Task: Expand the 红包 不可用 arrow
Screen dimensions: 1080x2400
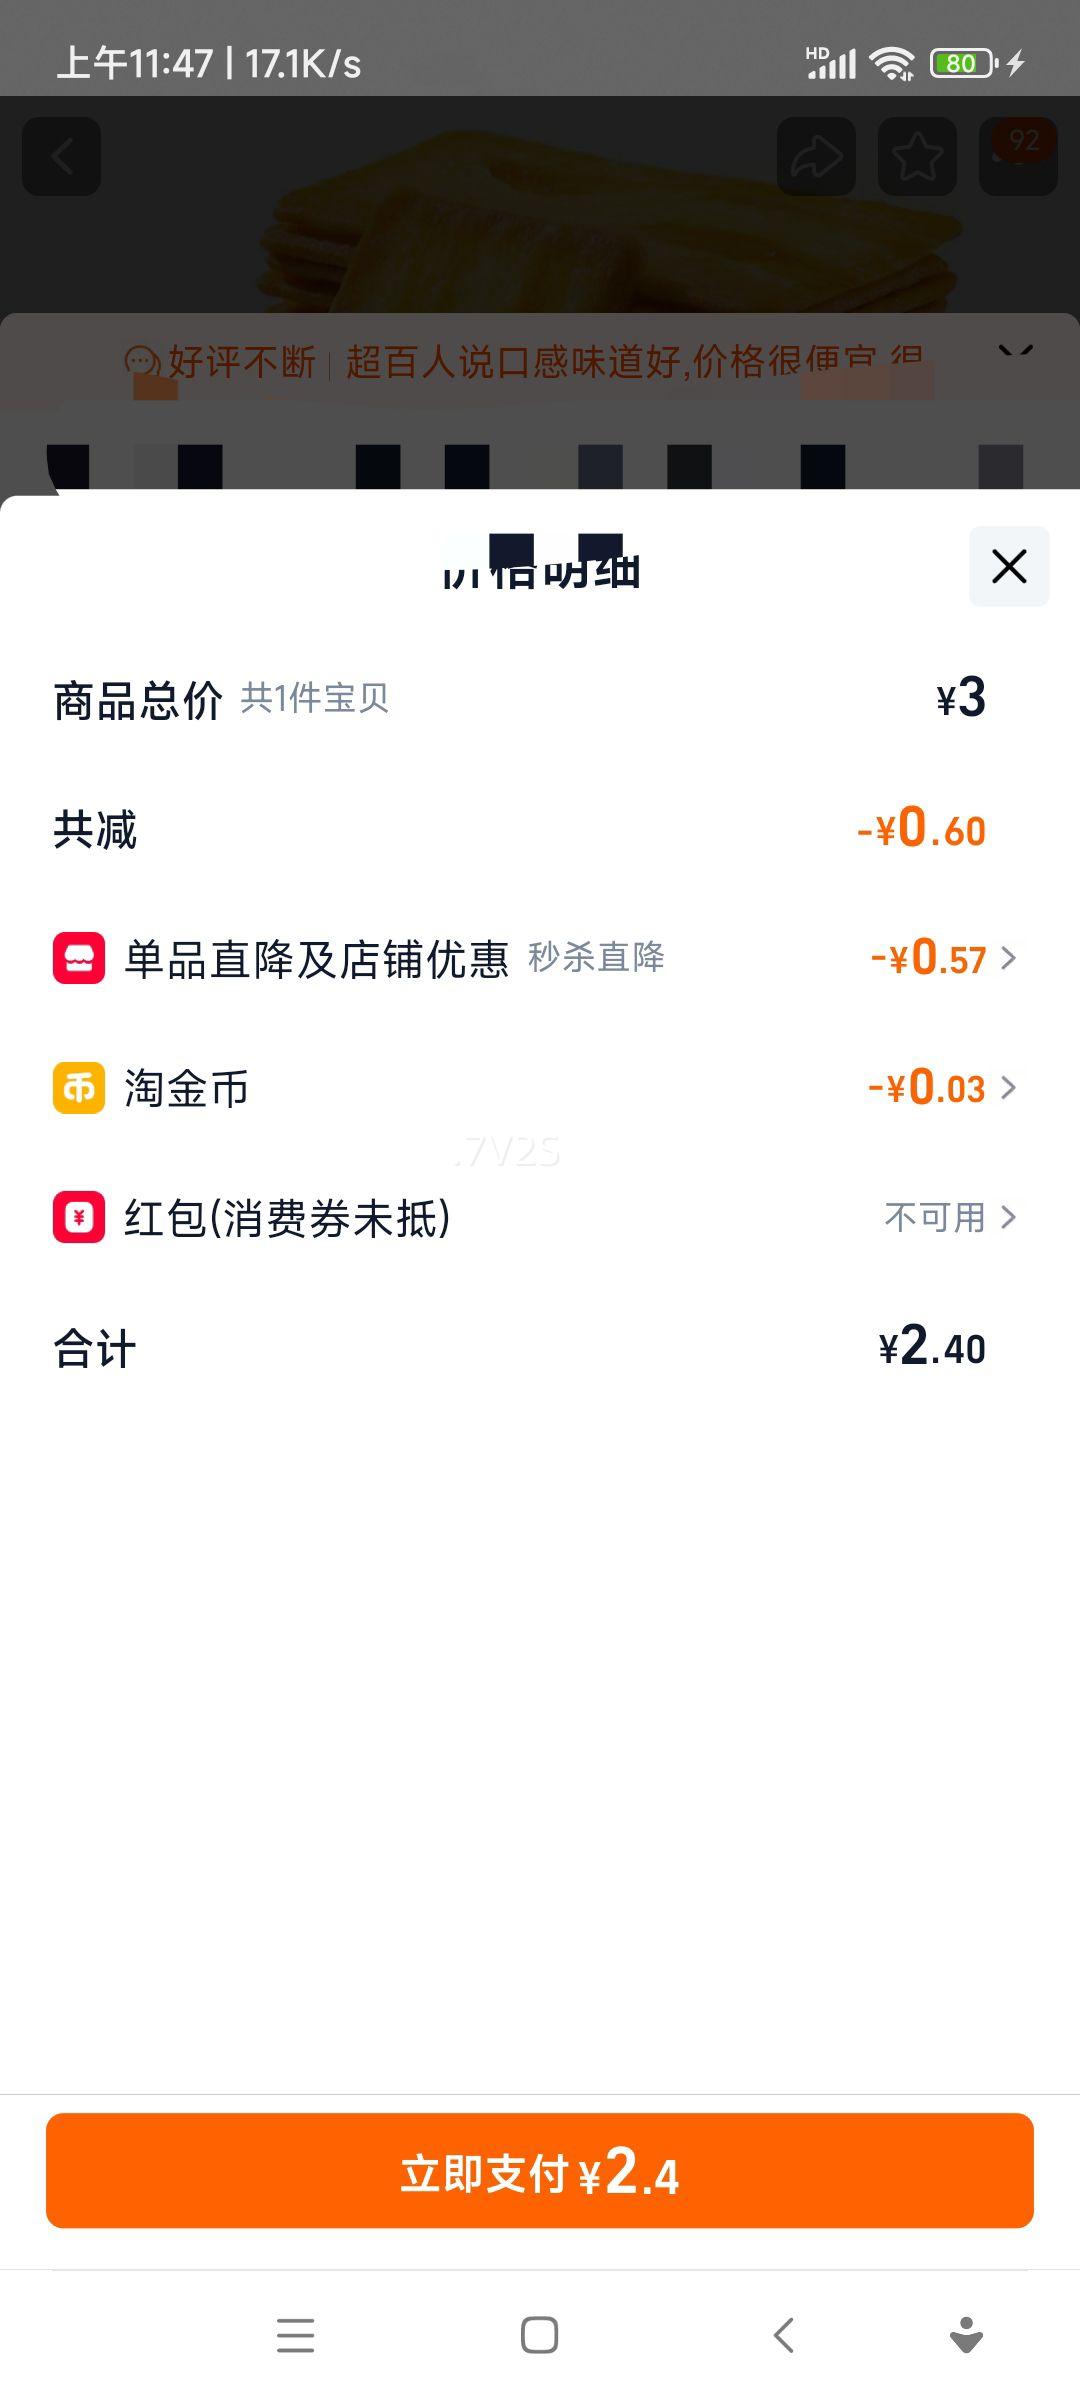Action: [x=1008, y=1217]
